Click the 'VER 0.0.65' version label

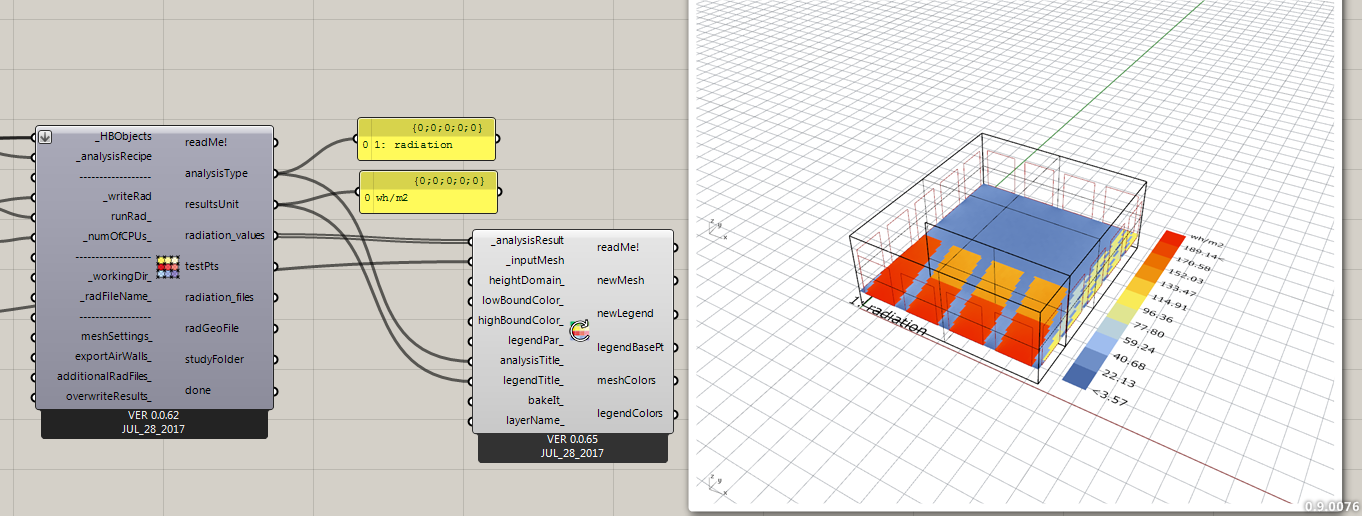[572, 439]
